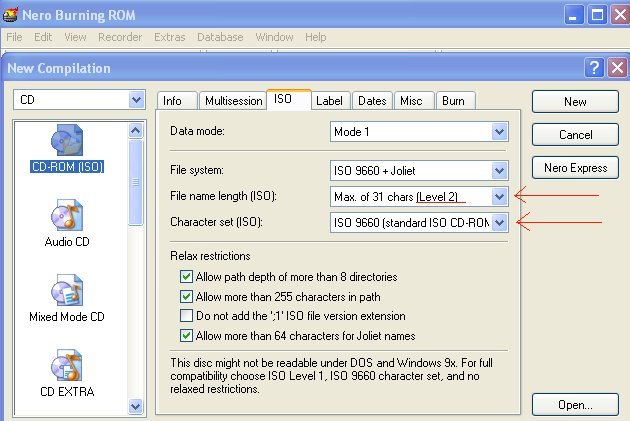Click the Nero Burning ROM title bar icon
The width and height of the screenshot is (630, 421).
[x=10, y=15]
